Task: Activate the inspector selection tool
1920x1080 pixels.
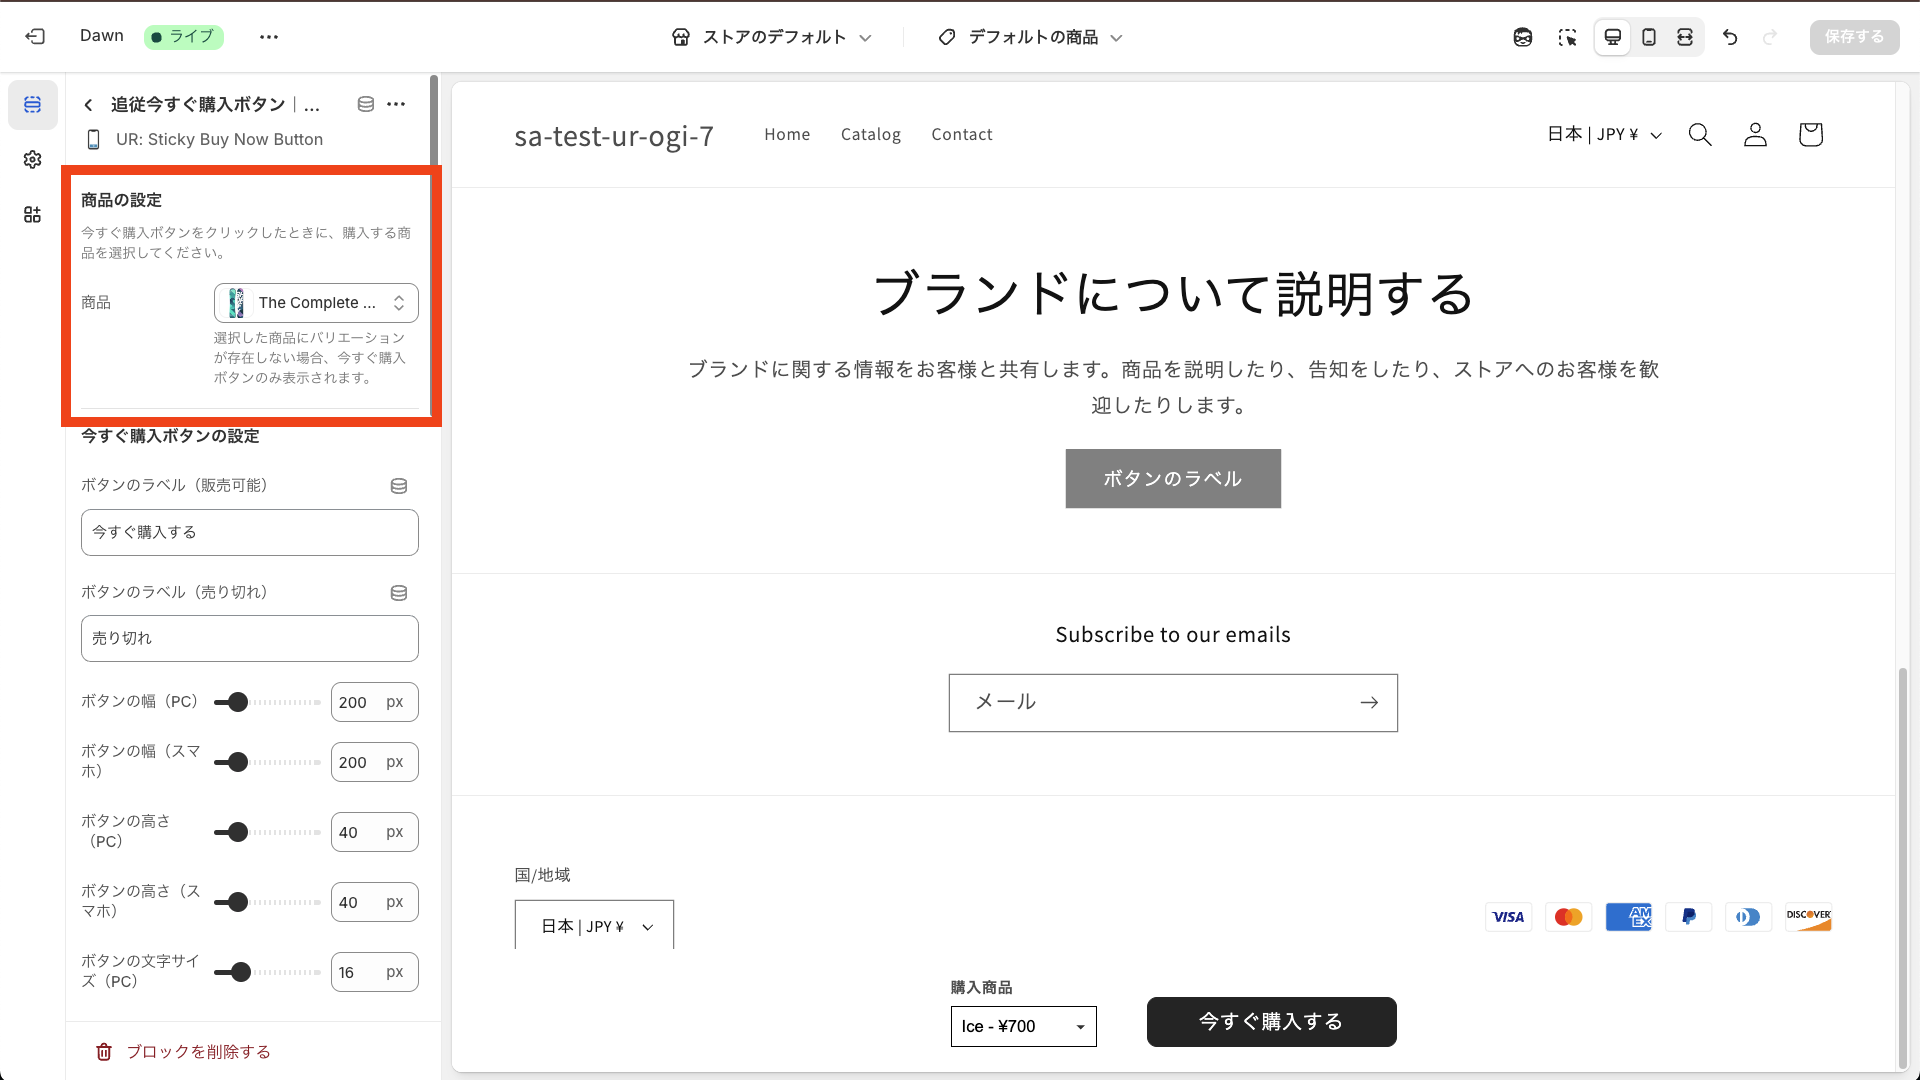Action: click(x=1567, y=37)
